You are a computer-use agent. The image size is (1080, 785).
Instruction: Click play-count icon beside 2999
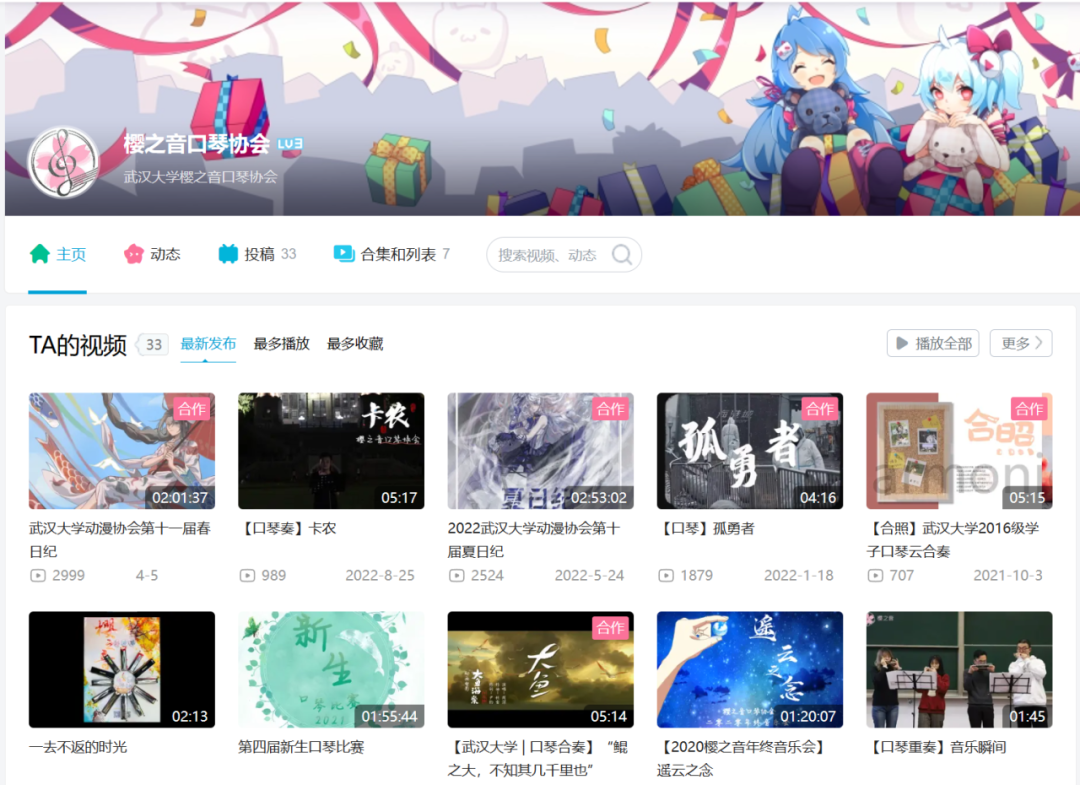pos(38,576)
